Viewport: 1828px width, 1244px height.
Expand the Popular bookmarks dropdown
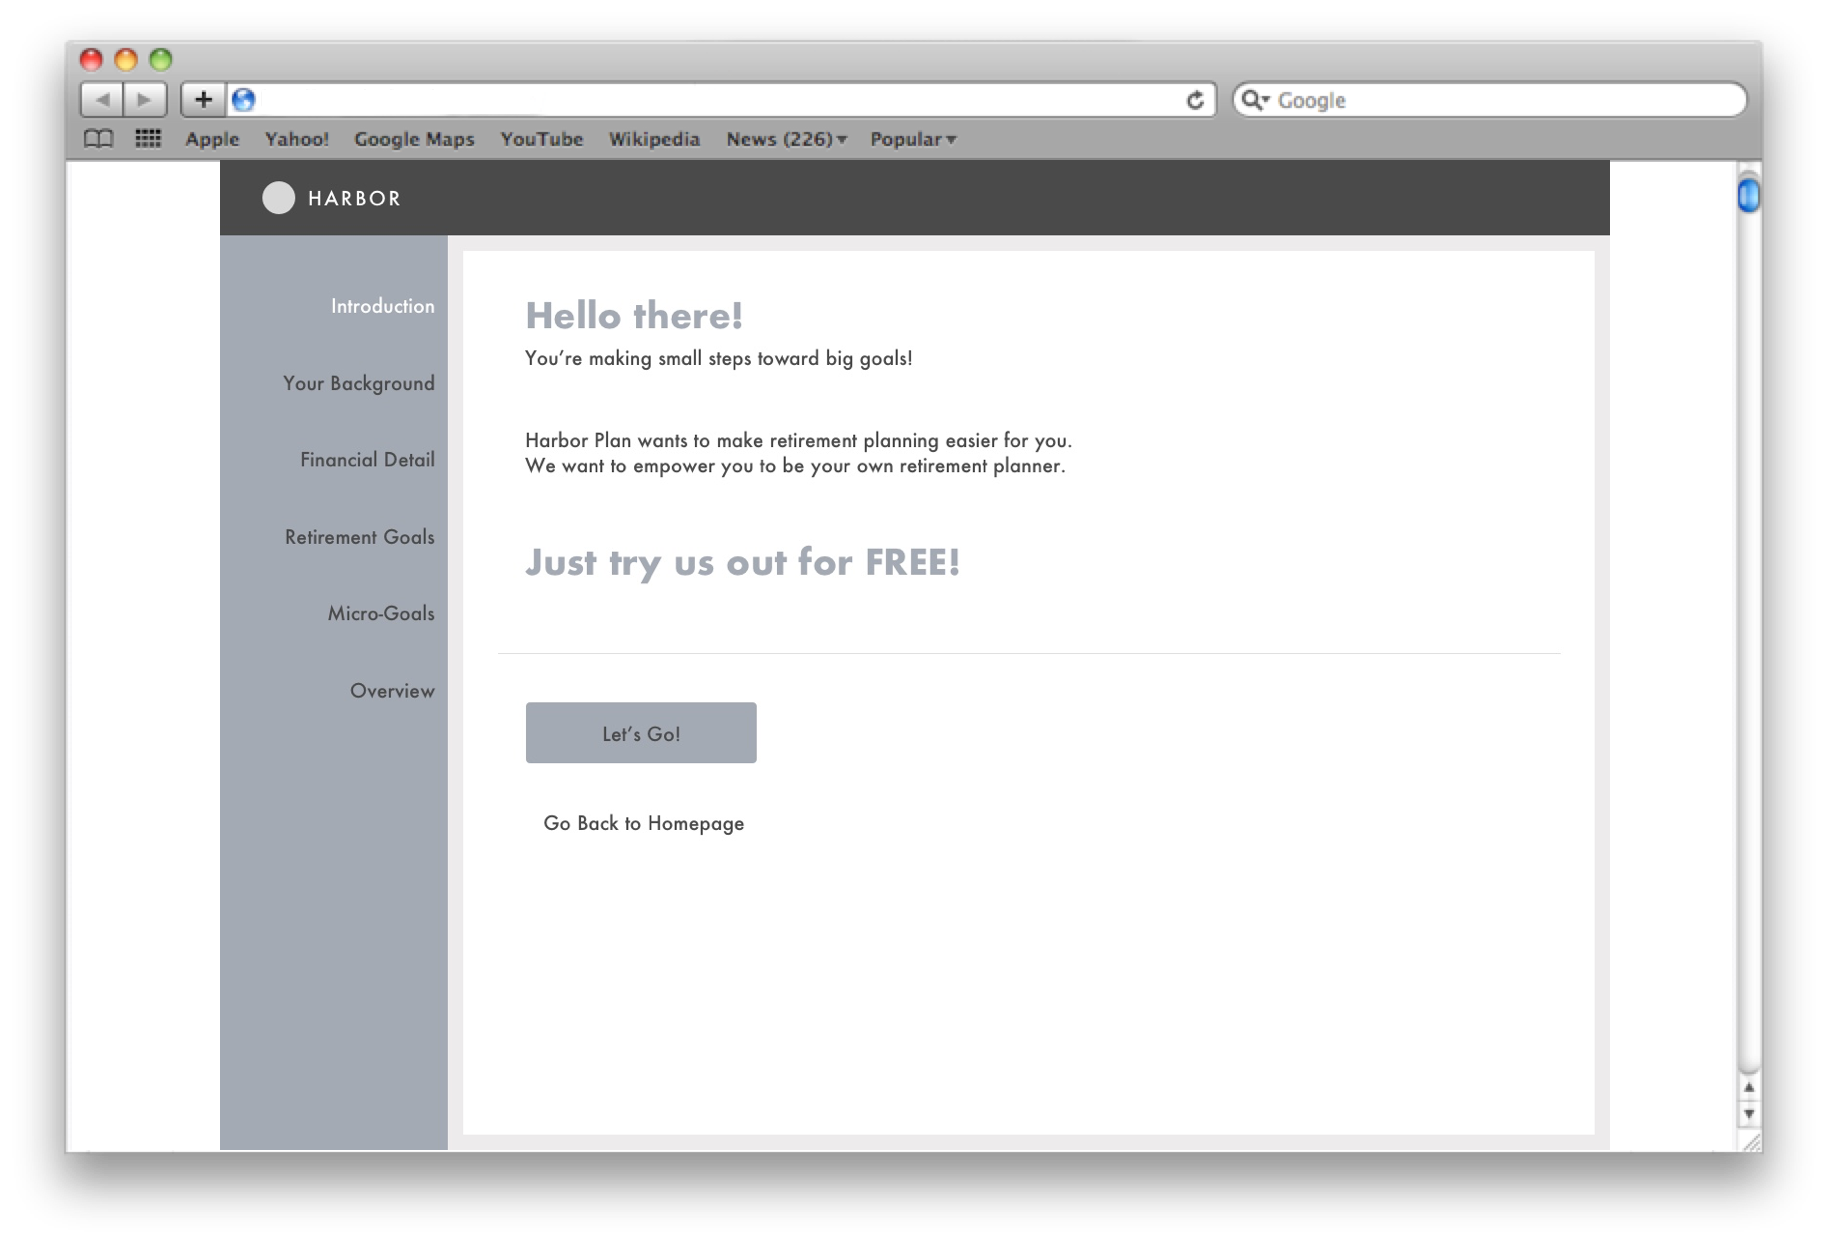coord(913,139)
